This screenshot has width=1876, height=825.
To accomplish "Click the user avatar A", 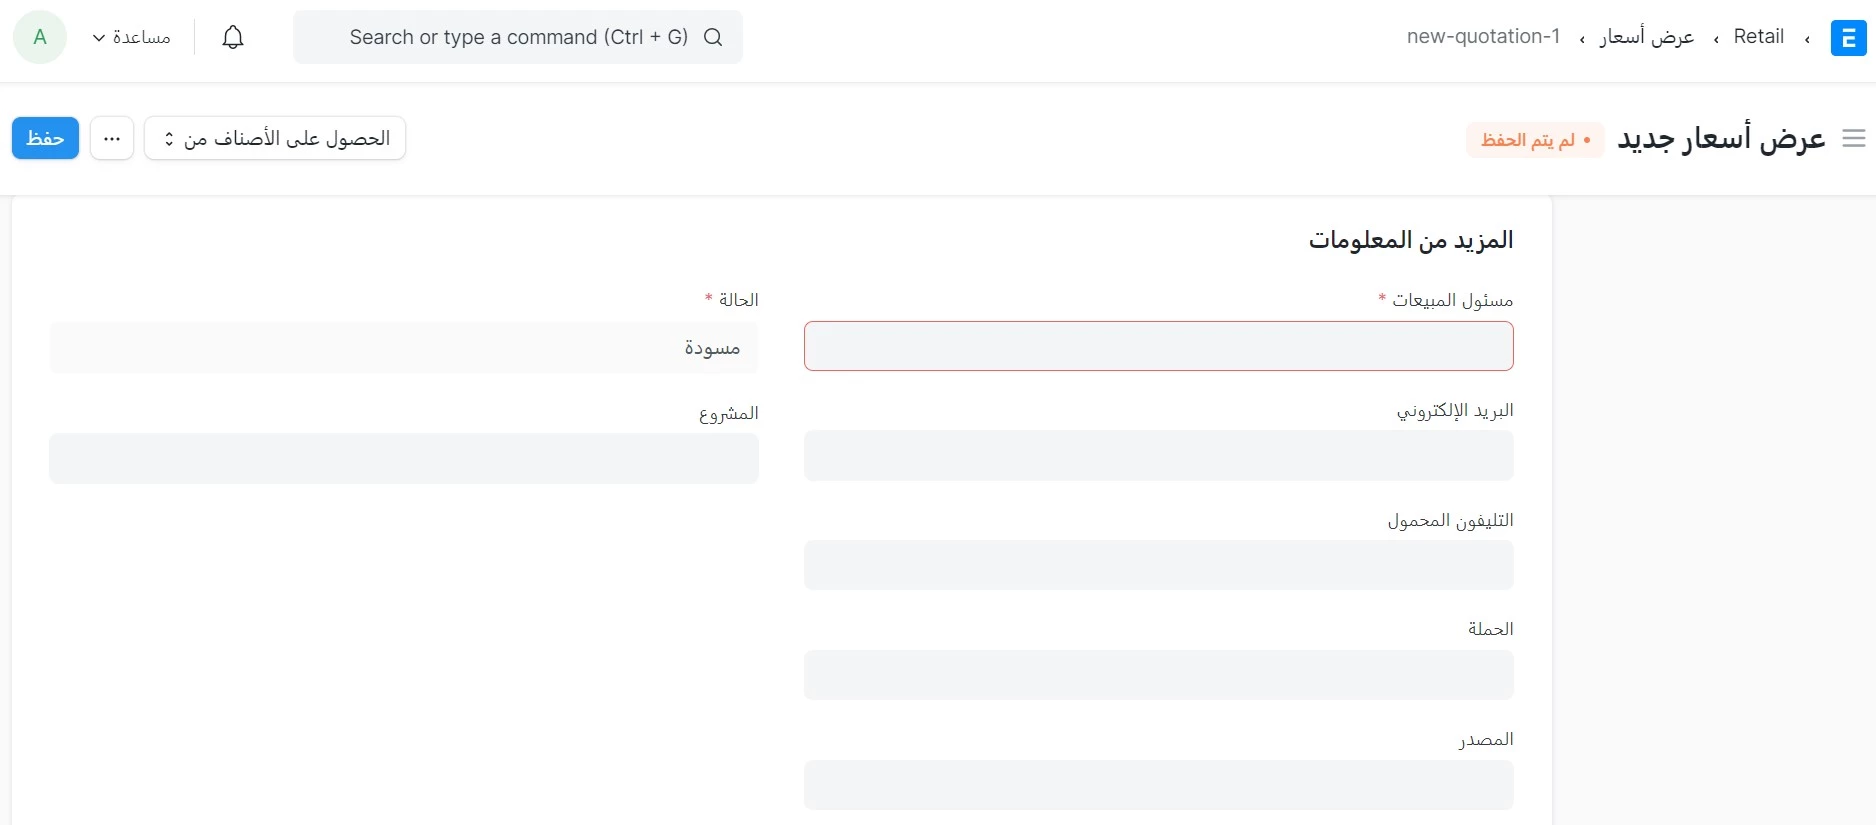I will click(40, 37).
